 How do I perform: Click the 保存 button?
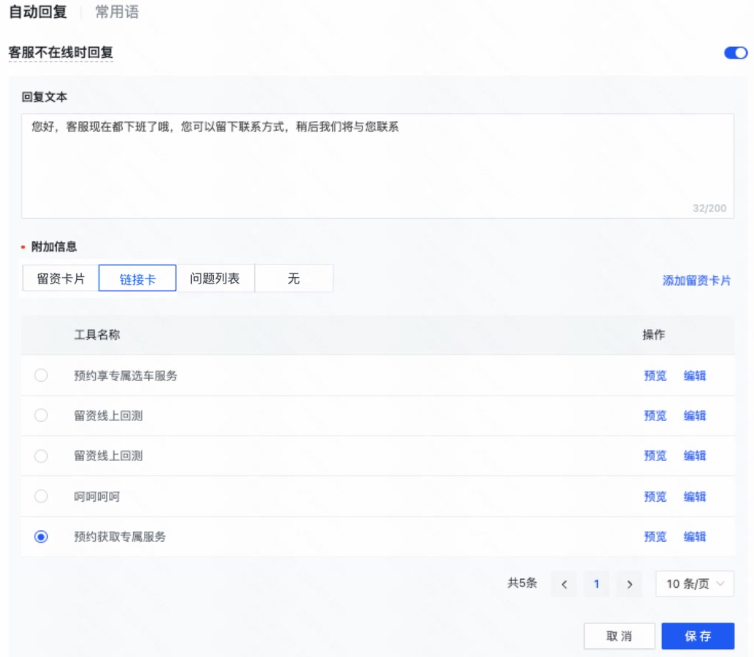(x=698, y=636)
